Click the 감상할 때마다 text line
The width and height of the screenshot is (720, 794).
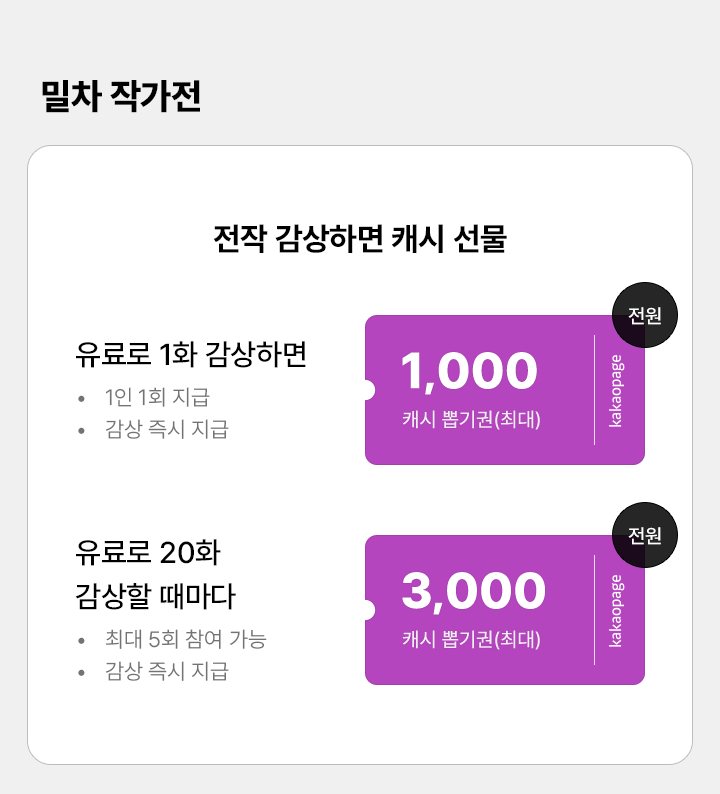[x=155, y=597]
